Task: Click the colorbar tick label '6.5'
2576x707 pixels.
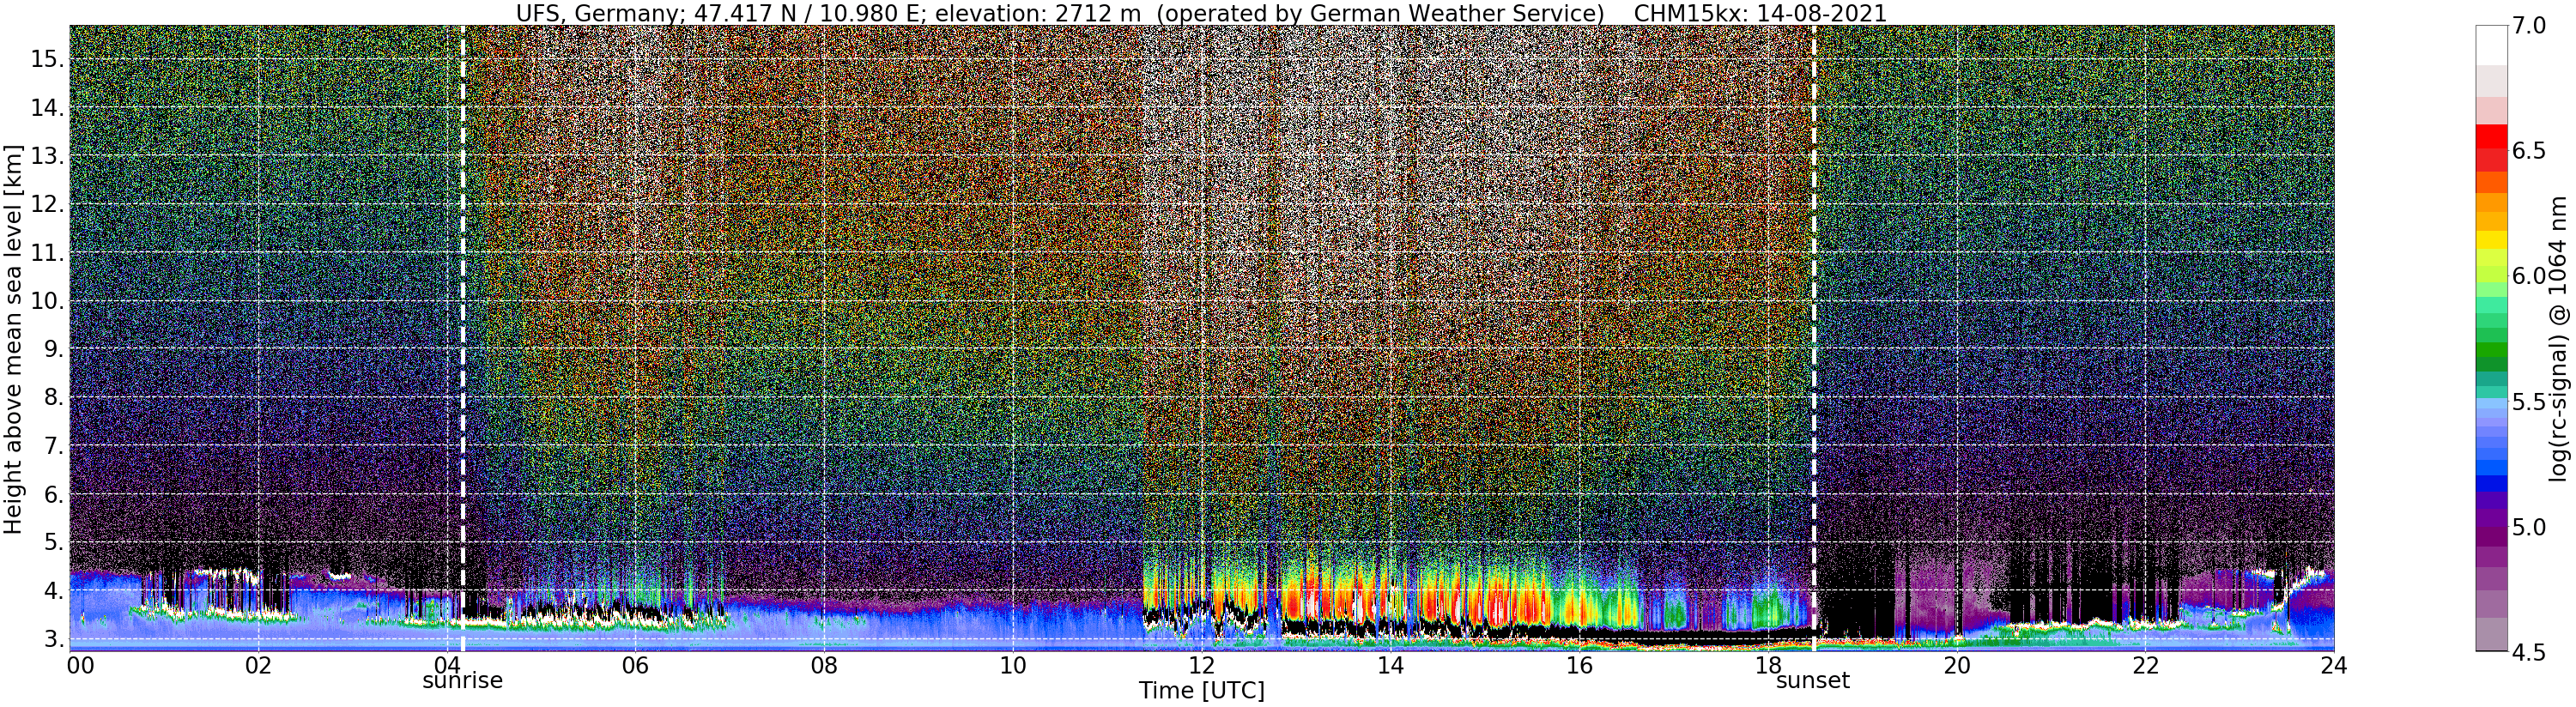Action: point(2528,151)
